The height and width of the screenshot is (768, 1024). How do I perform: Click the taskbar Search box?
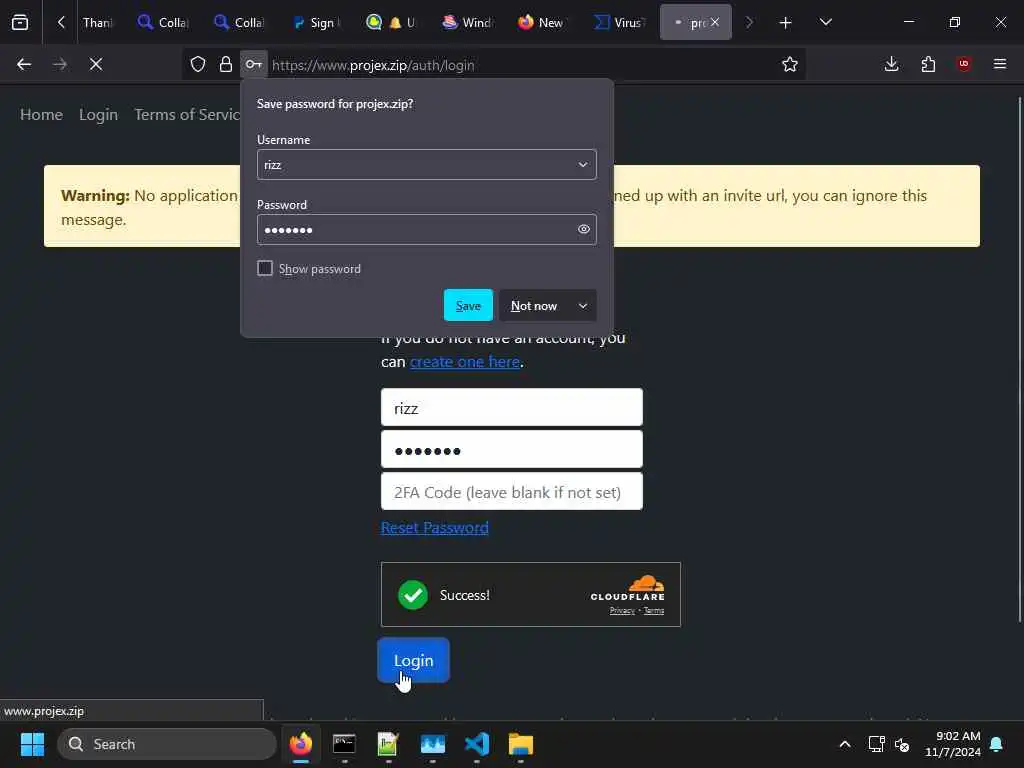click(167, 744)
